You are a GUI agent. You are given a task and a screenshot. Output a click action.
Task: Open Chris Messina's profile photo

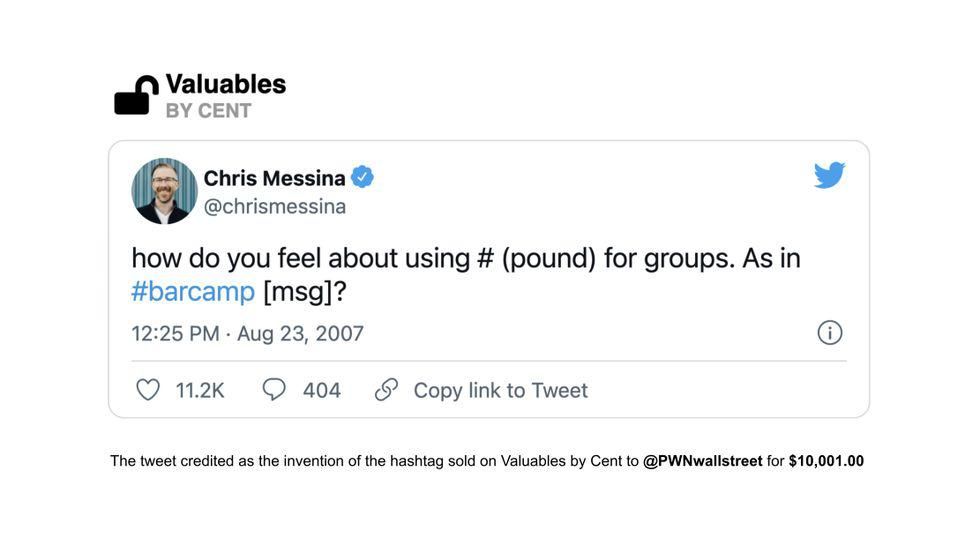(x=164, y=191)
